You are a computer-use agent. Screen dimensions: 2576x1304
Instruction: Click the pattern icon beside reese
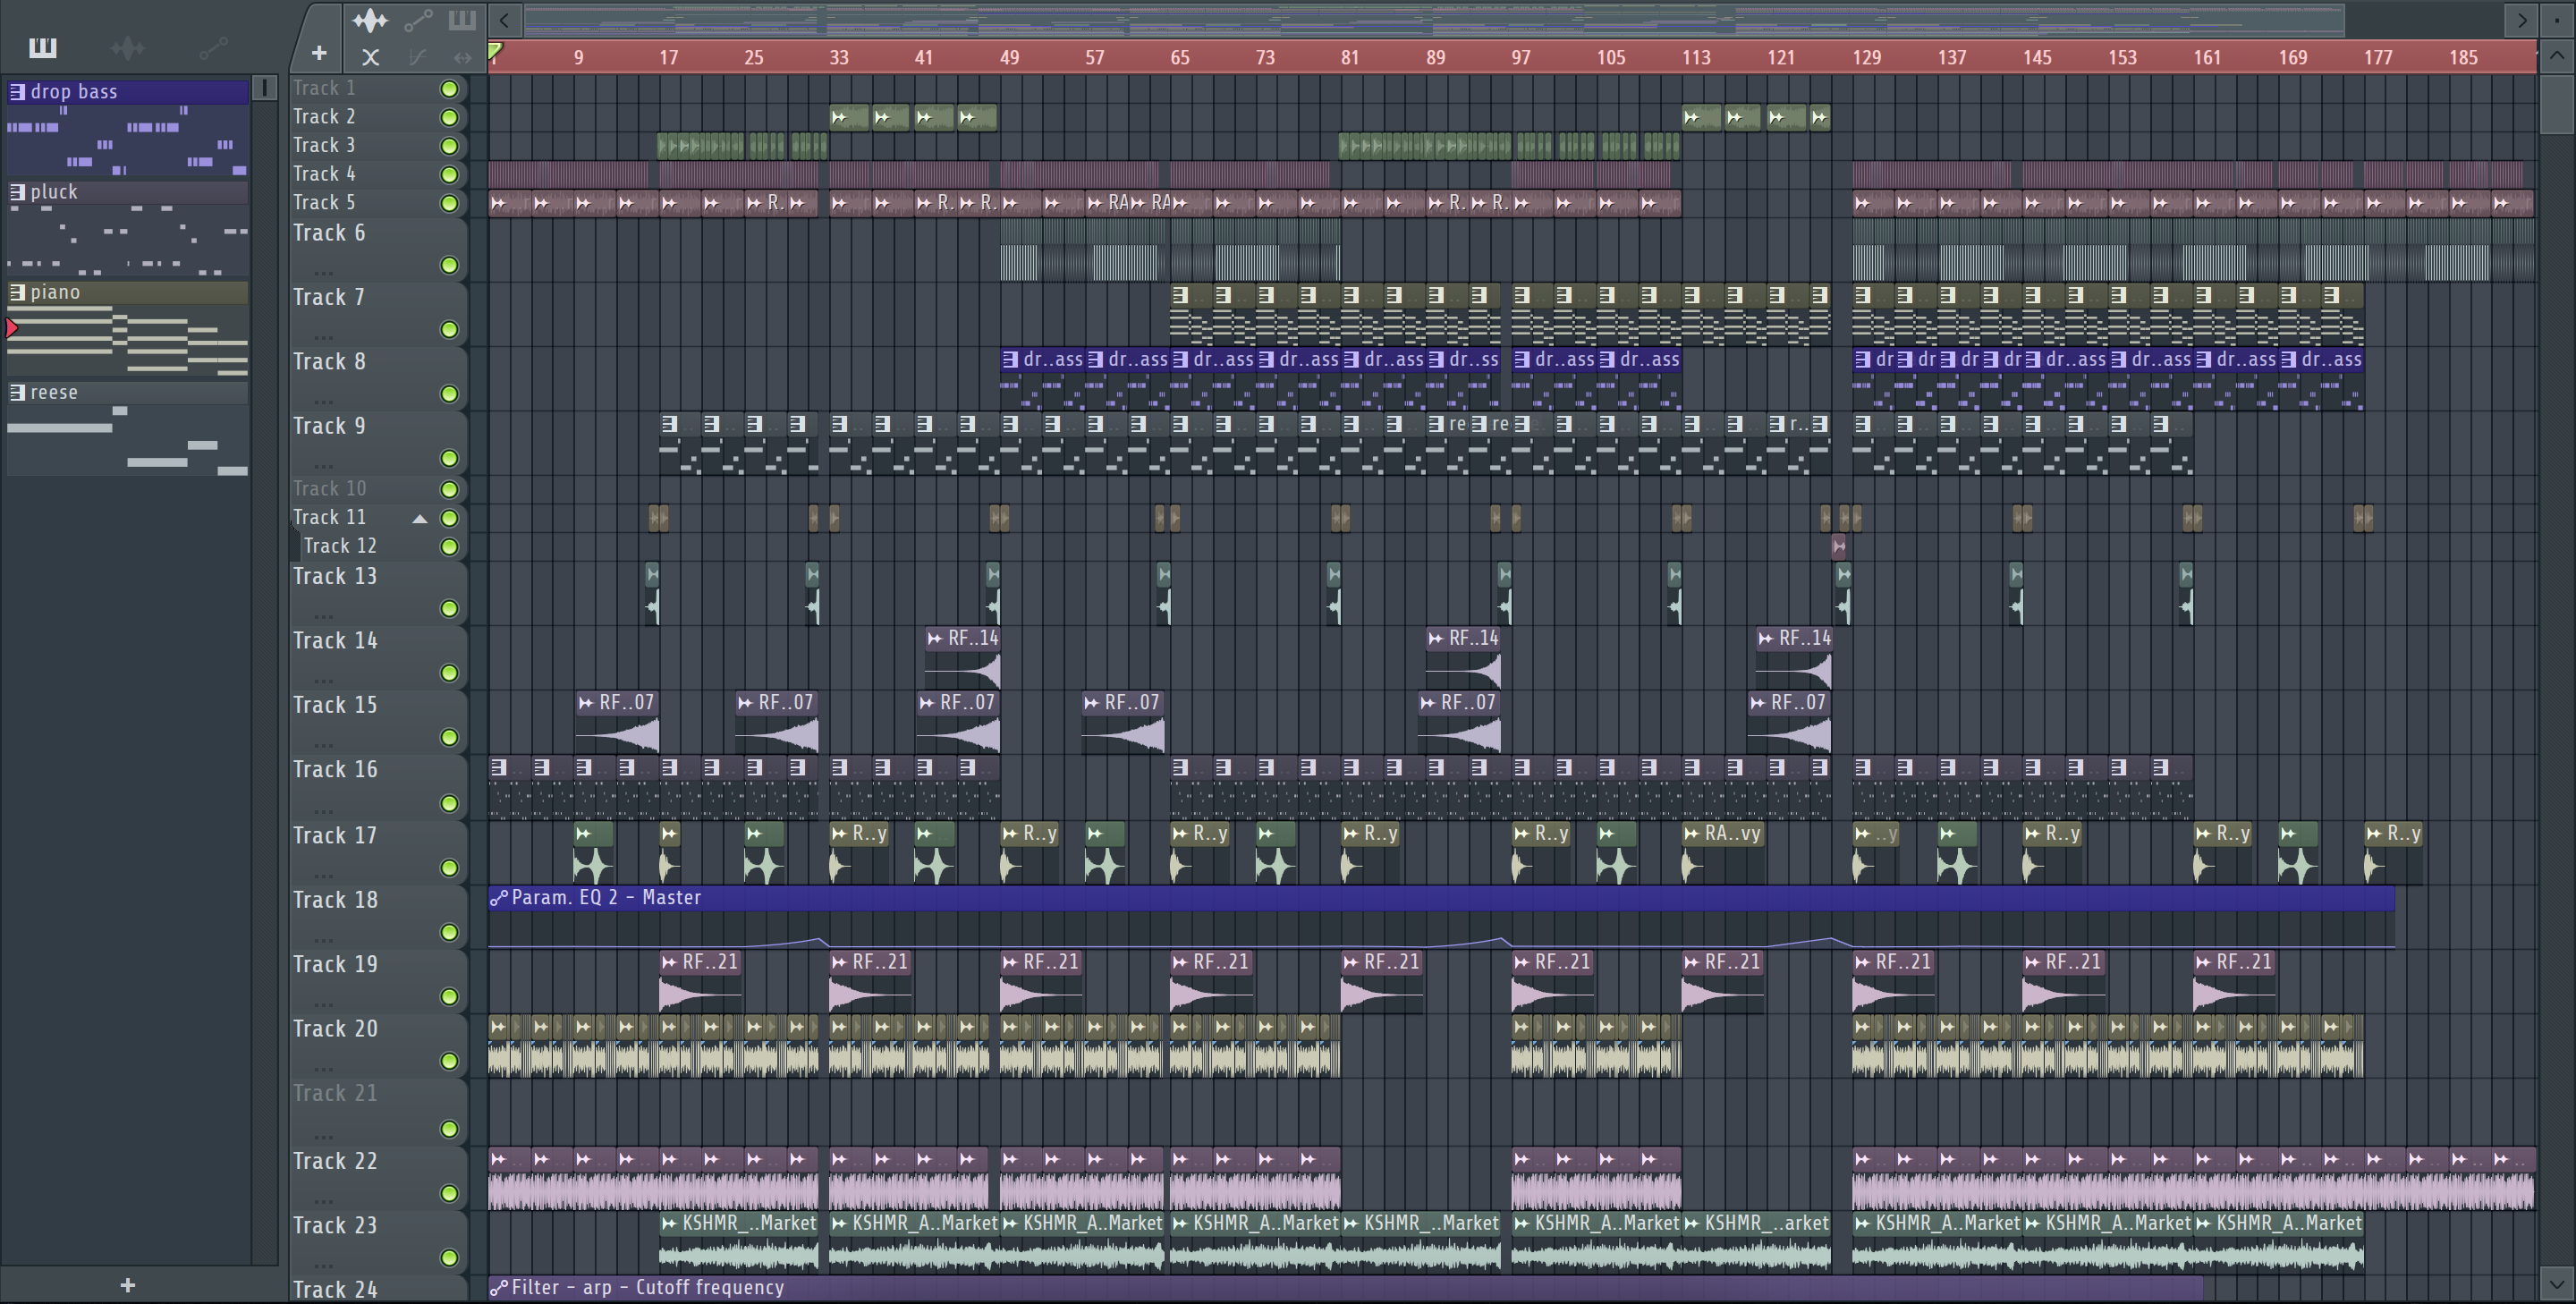pos(17,392)
